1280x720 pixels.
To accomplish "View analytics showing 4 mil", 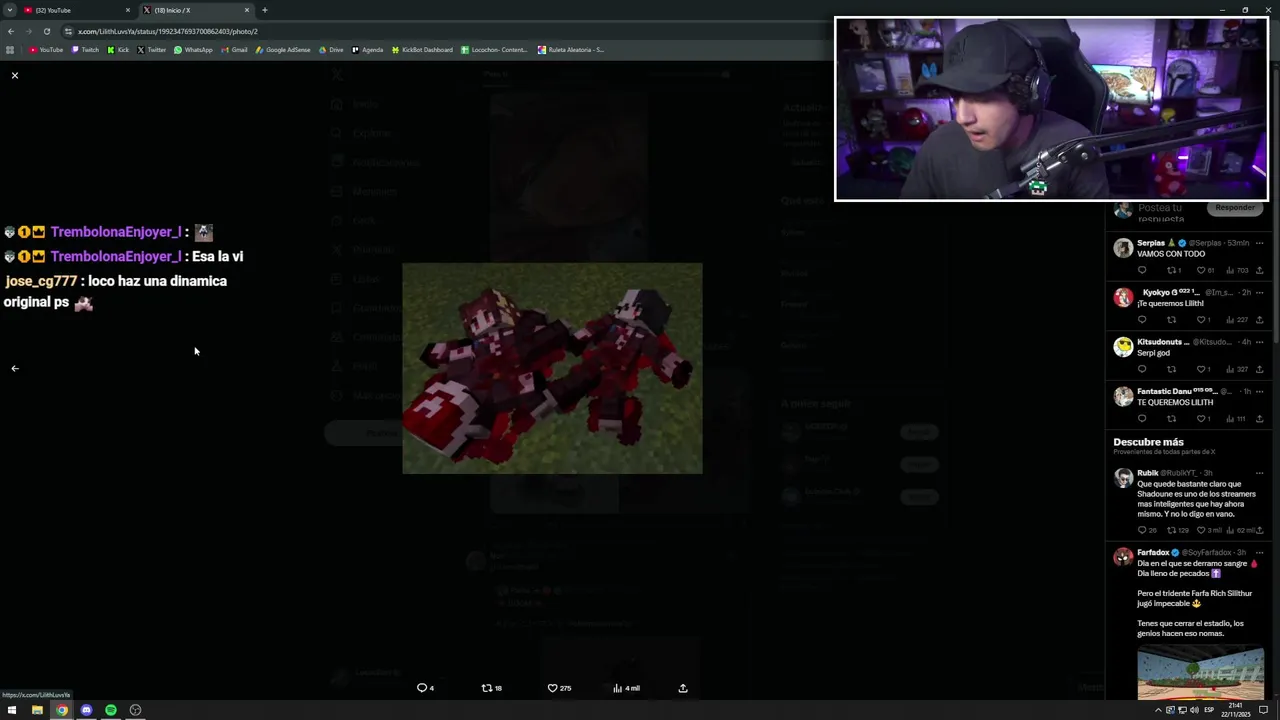I will click(626, 688).
